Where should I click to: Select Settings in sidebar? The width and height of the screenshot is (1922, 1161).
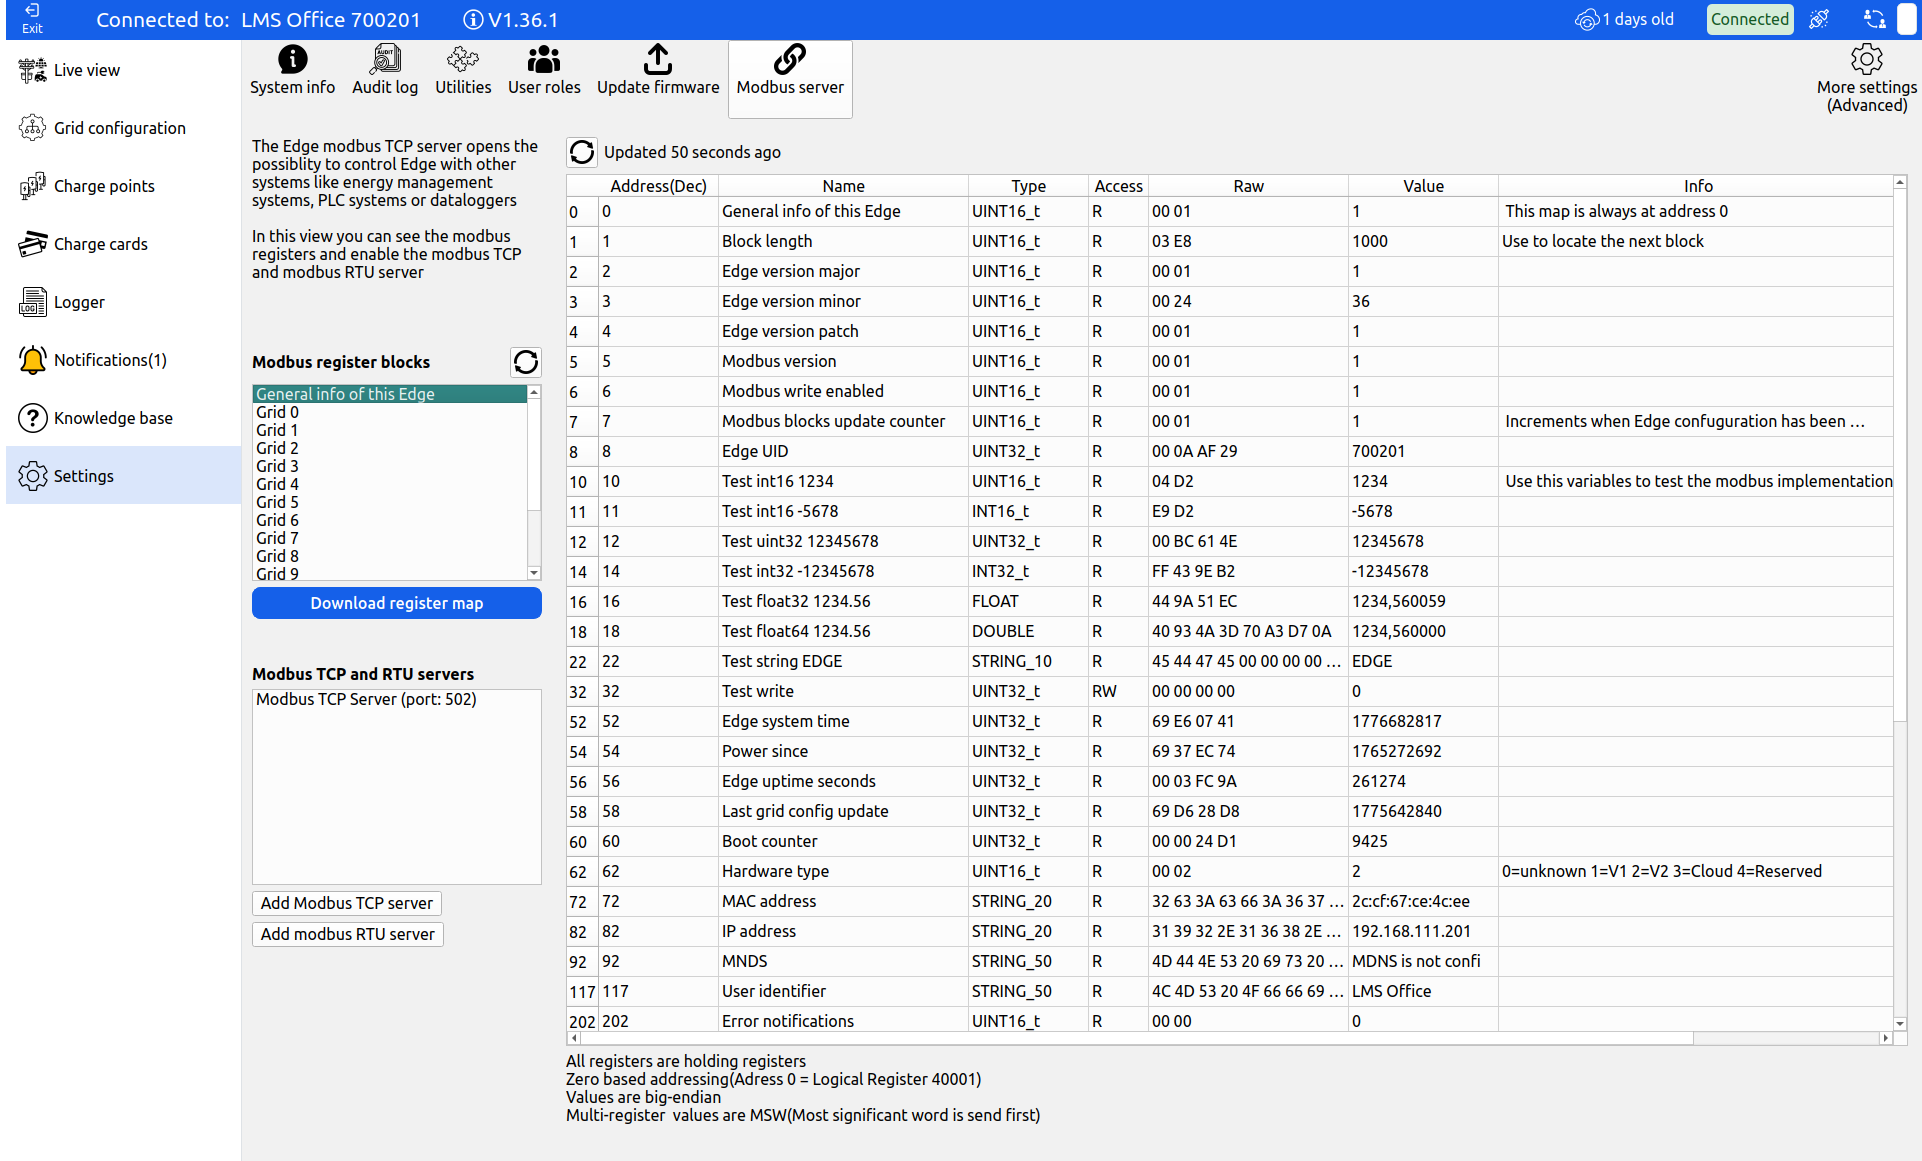coord(123,476)
